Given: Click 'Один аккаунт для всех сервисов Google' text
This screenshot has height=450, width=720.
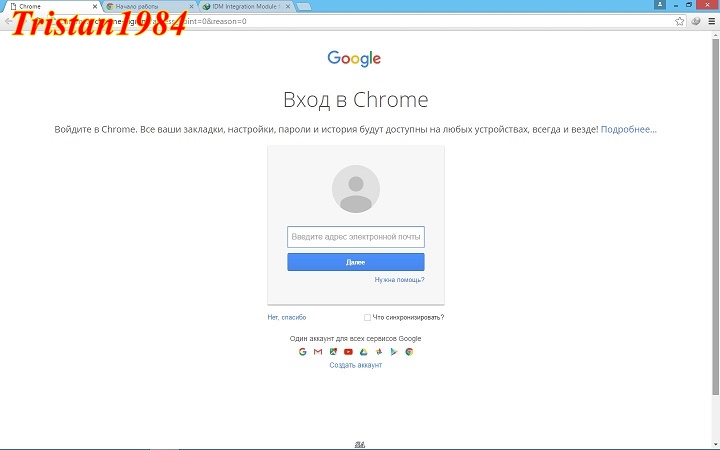Looking at the screenshot, I should click(x=355, y=338).
